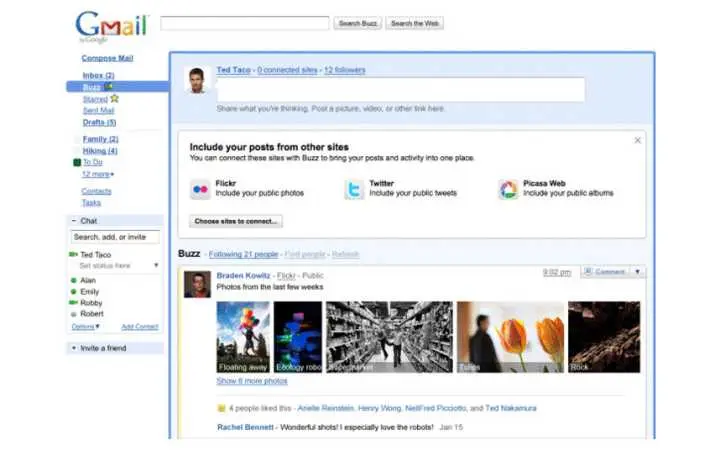Image resolution: width=720 pixels, height=450 pixels.
Task: Click Robert's gray offline status dot
Action: 73,314
